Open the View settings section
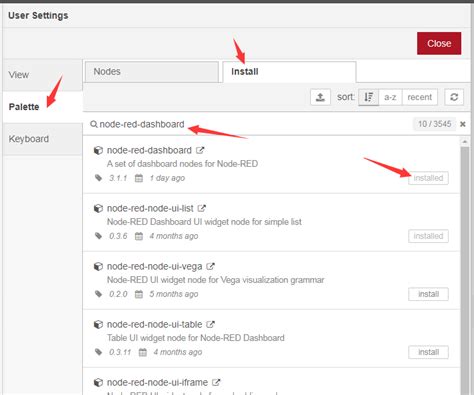This screenshot has height=395, width=474. click(x=42, y=75)
